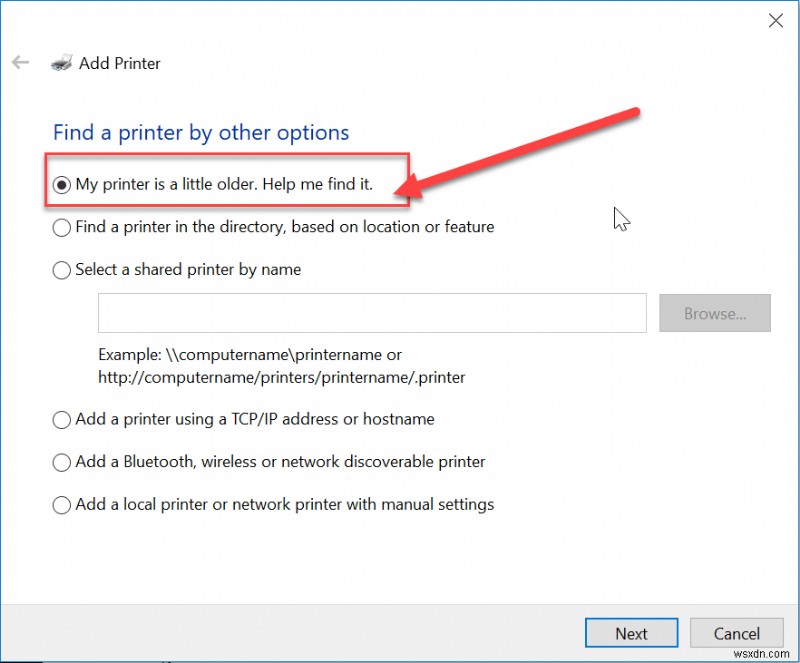Select 'My printer is a little older' option
Viewport: 800px width, 663px height.
point(61,184)
